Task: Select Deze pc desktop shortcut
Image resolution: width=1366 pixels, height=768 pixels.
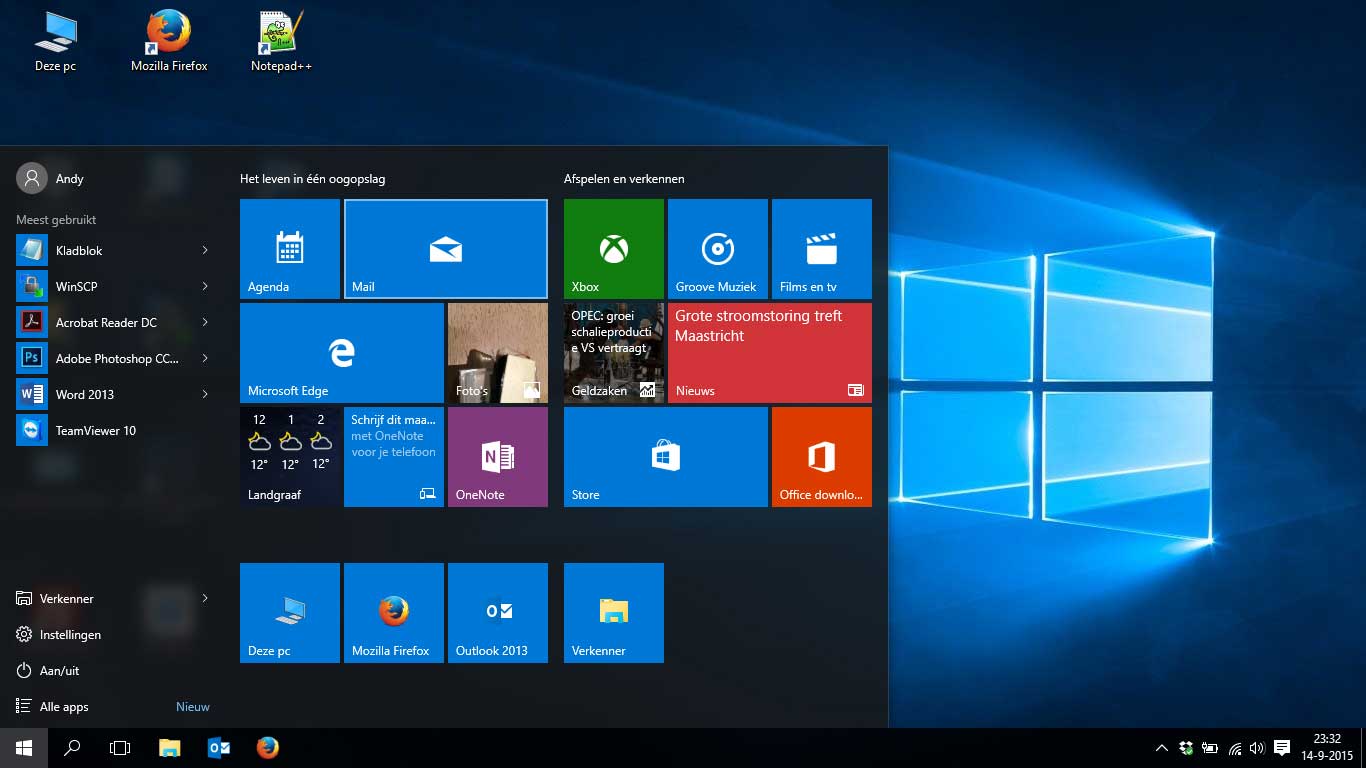Action: 55,41
